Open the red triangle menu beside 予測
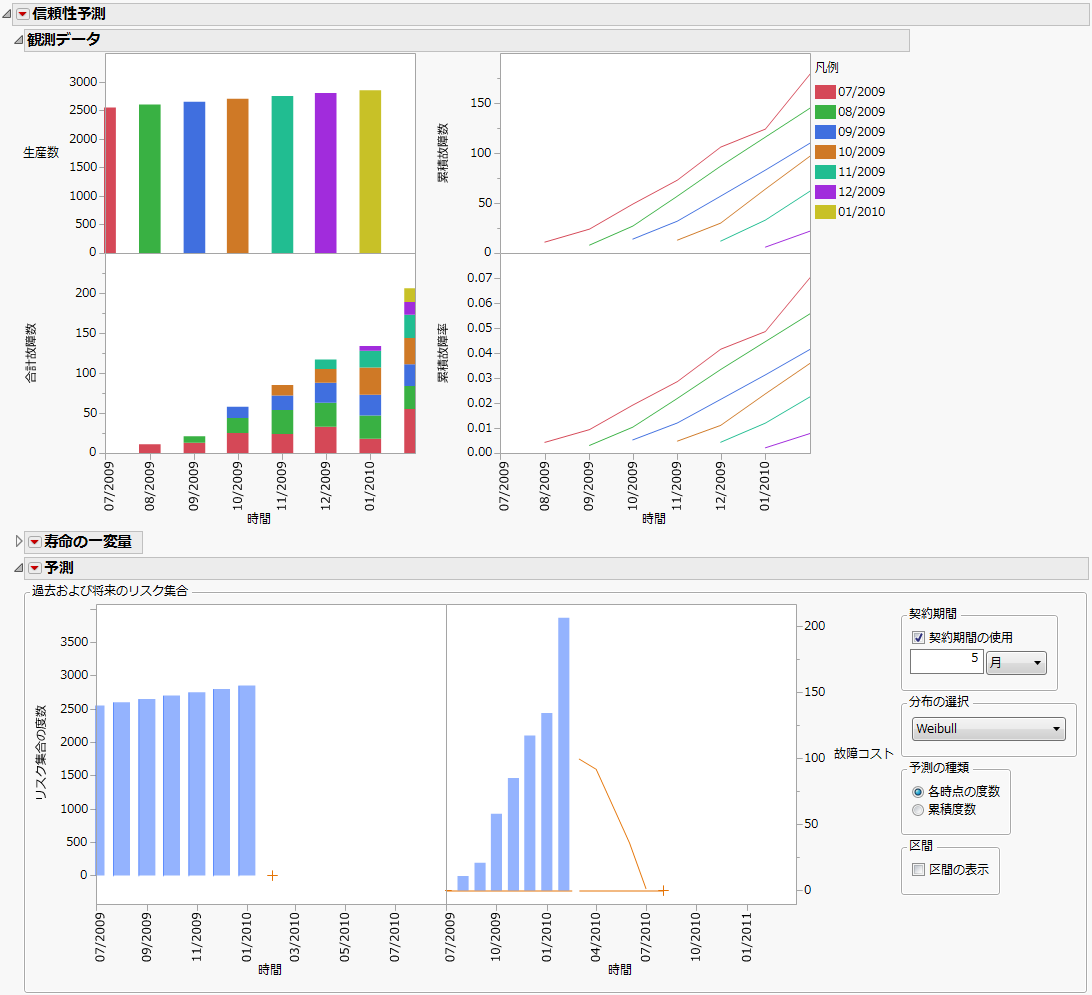Screen dimensions: 1092x995 point(34,568)
